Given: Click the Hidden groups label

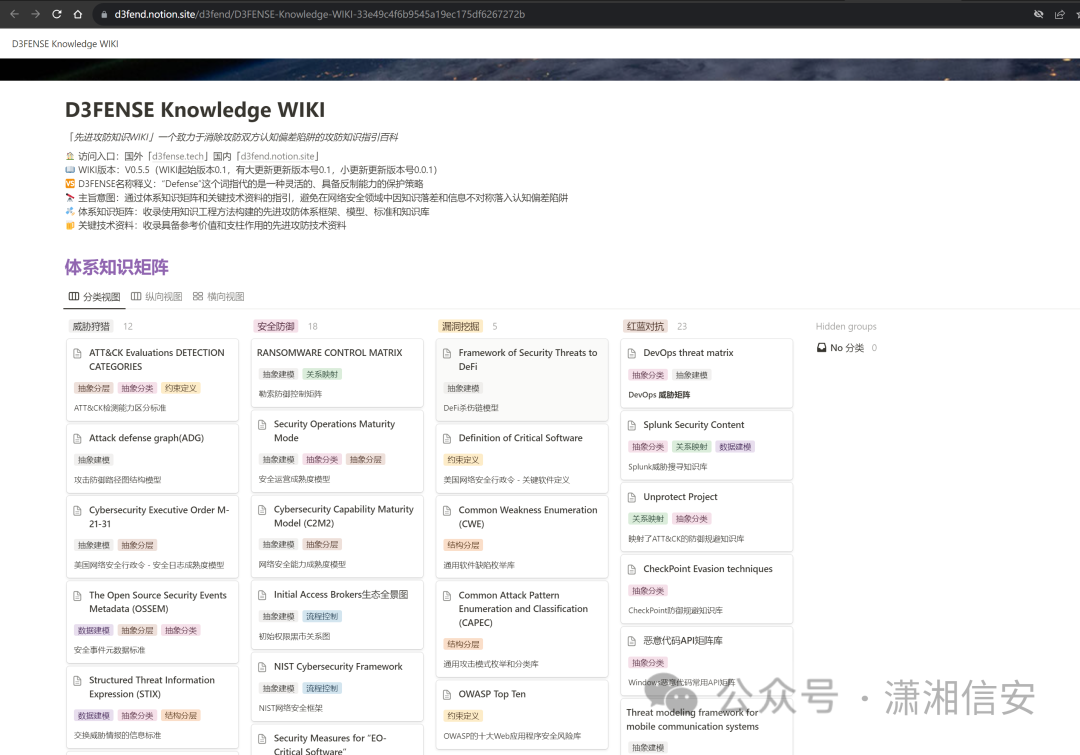Looking at the screenshot, I should click(x=846, y=327).
